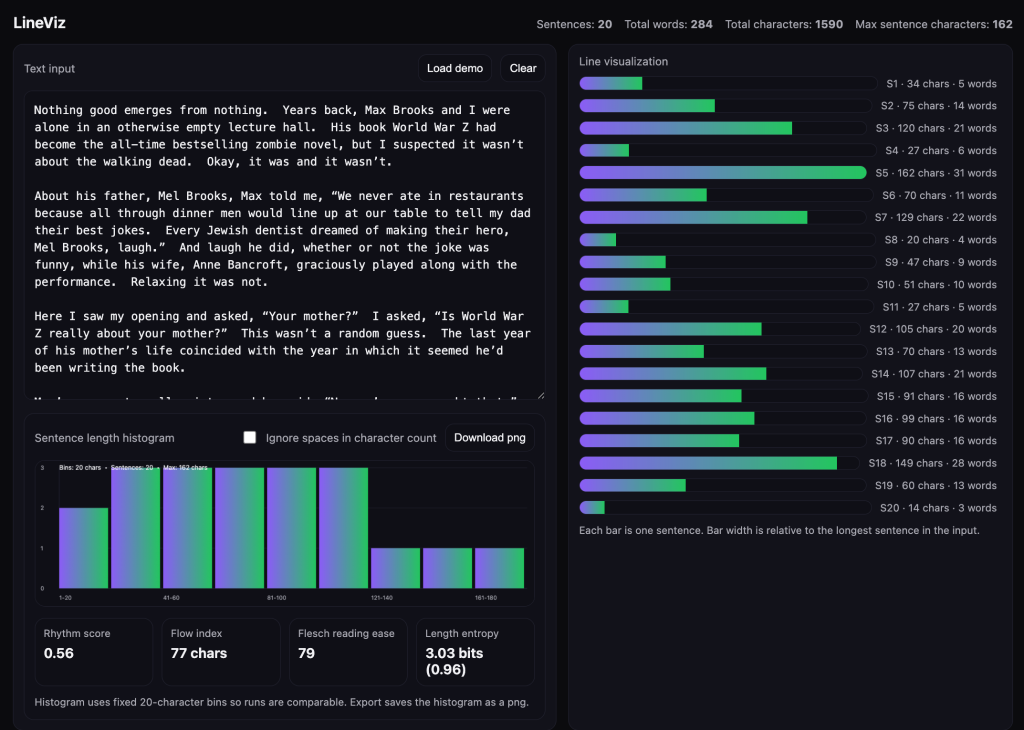The image size is (1024, 730).
Task: Click the LineViz app title
Action: point(40,23)
